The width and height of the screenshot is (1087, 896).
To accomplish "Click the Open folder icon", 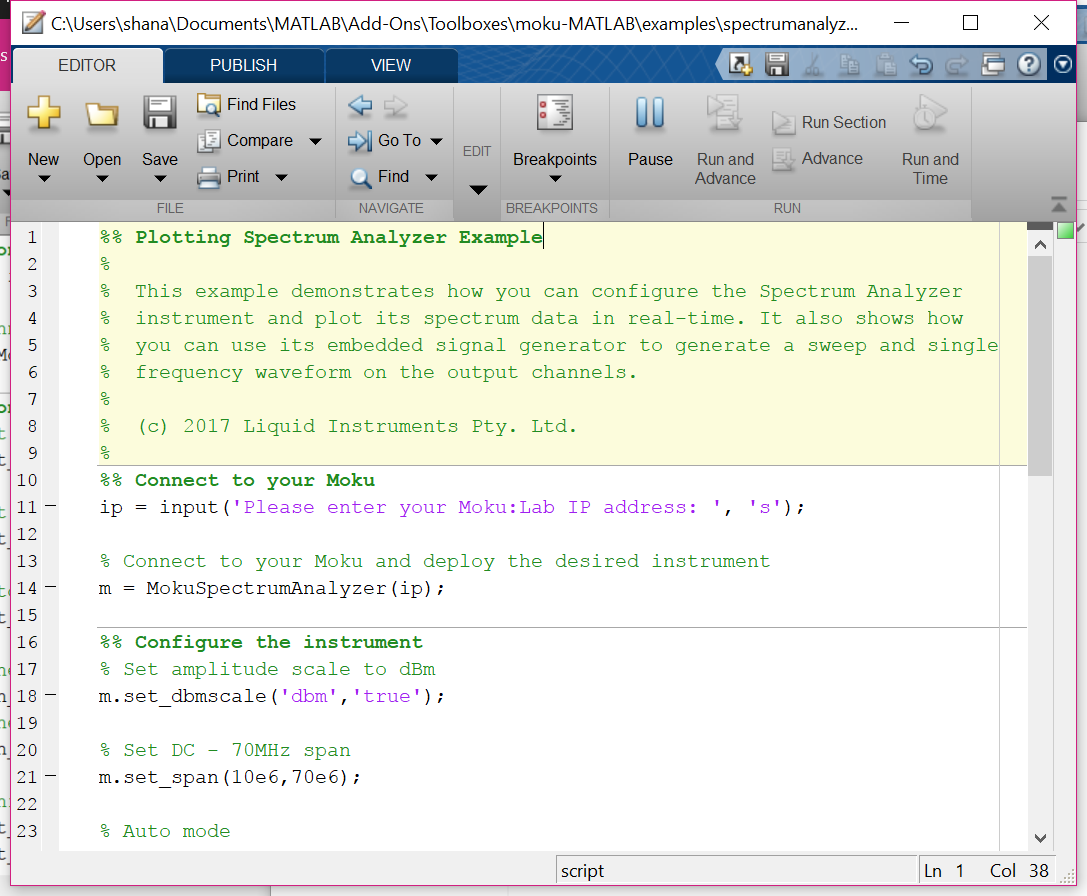I will (101, 114).
